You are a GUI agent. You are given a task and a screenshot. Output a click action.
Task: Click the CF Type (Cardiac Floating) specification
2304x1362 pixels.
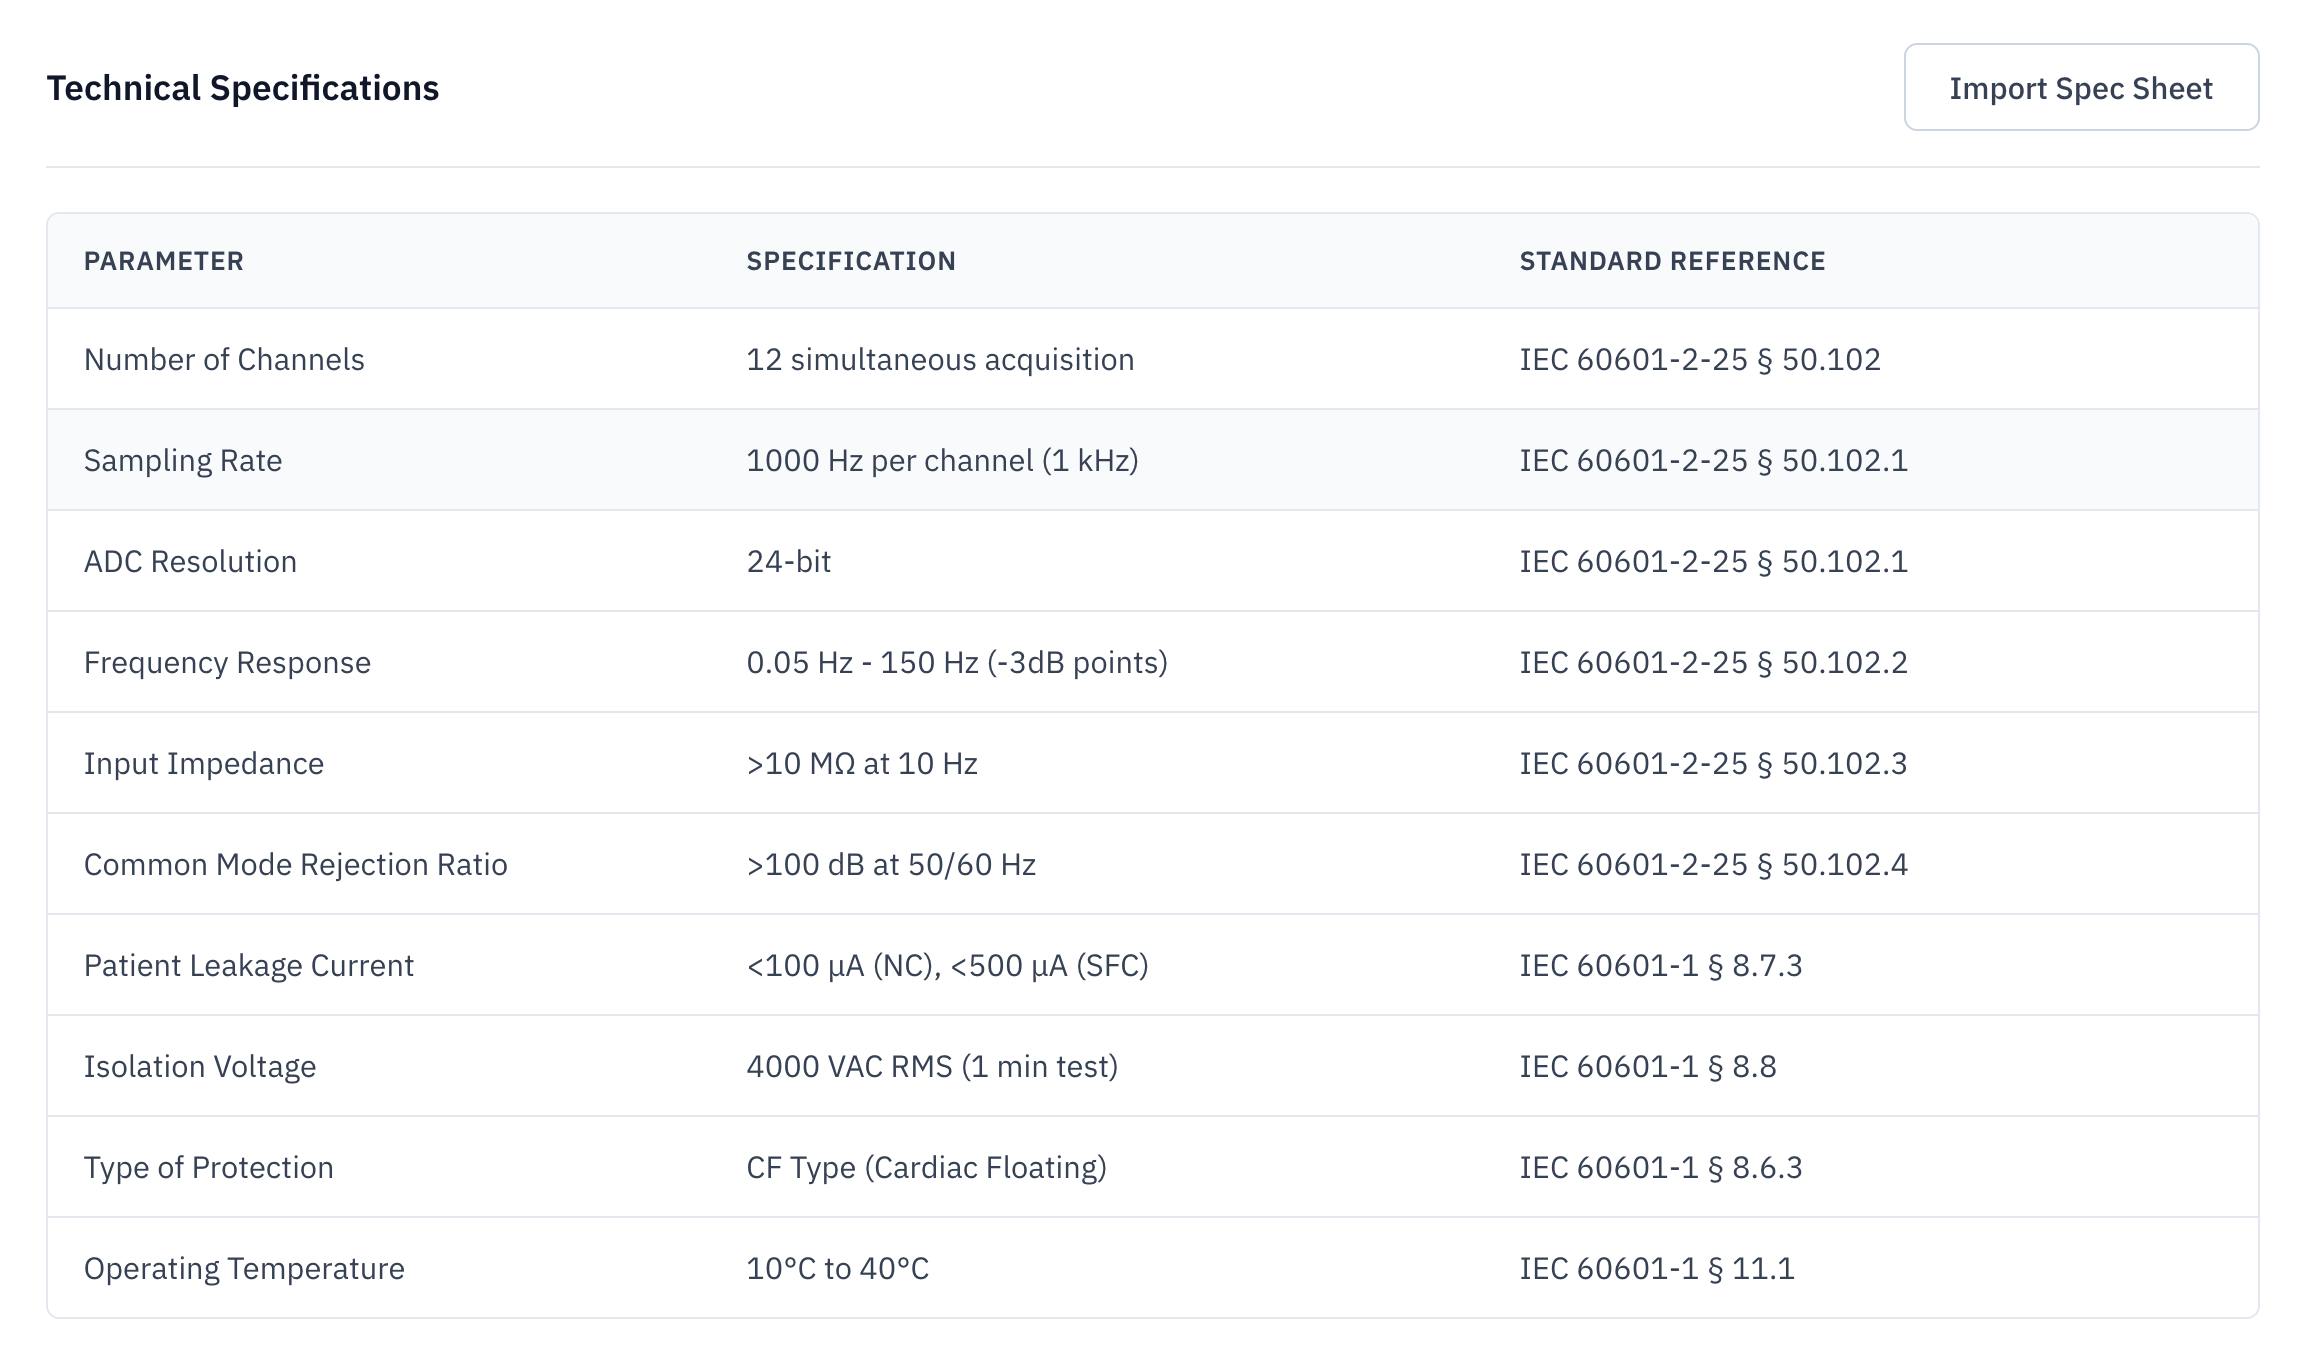(x=928, y=1167)
